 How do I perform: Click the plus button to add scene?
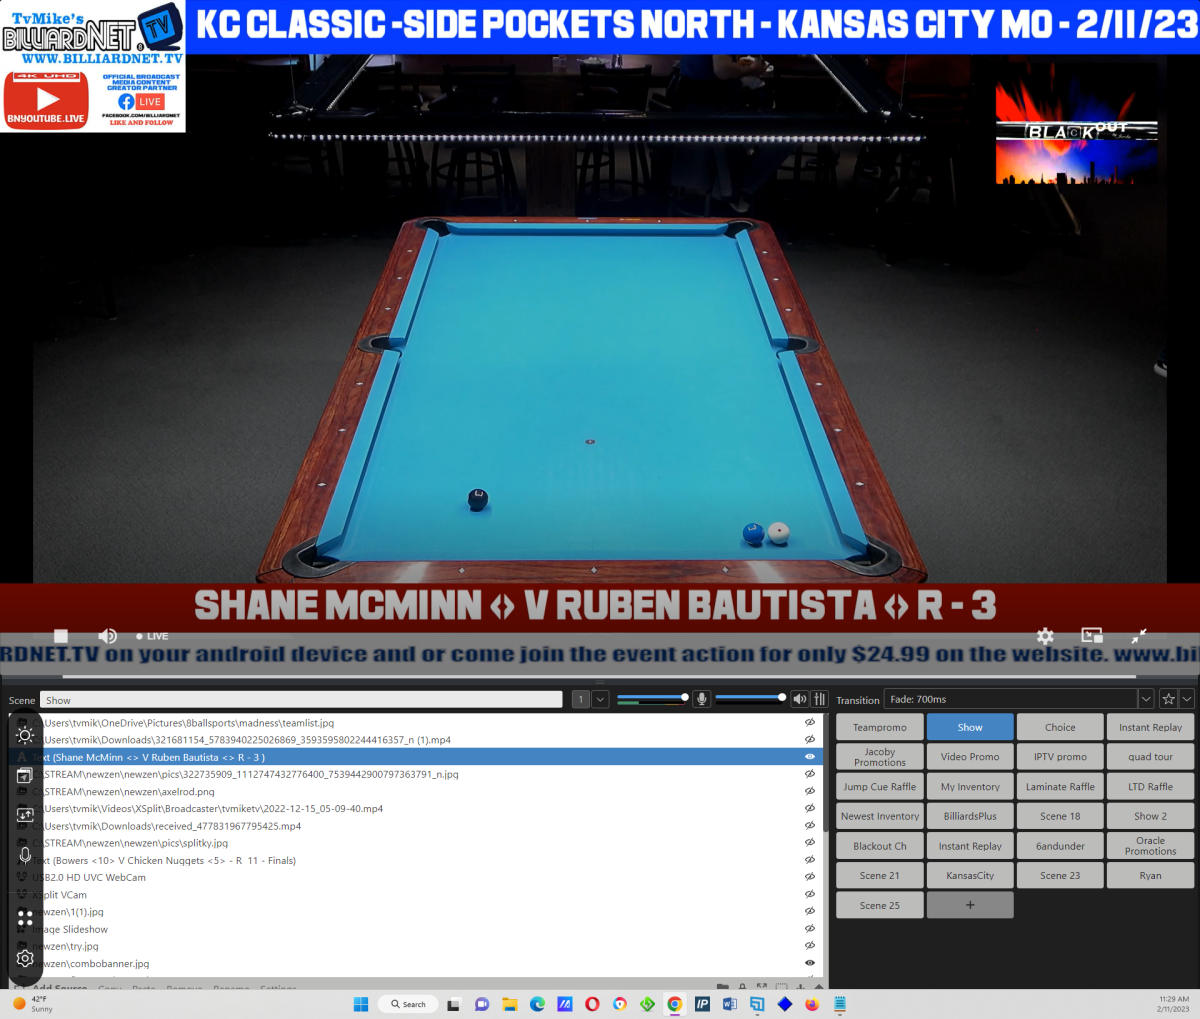(970, 905)
